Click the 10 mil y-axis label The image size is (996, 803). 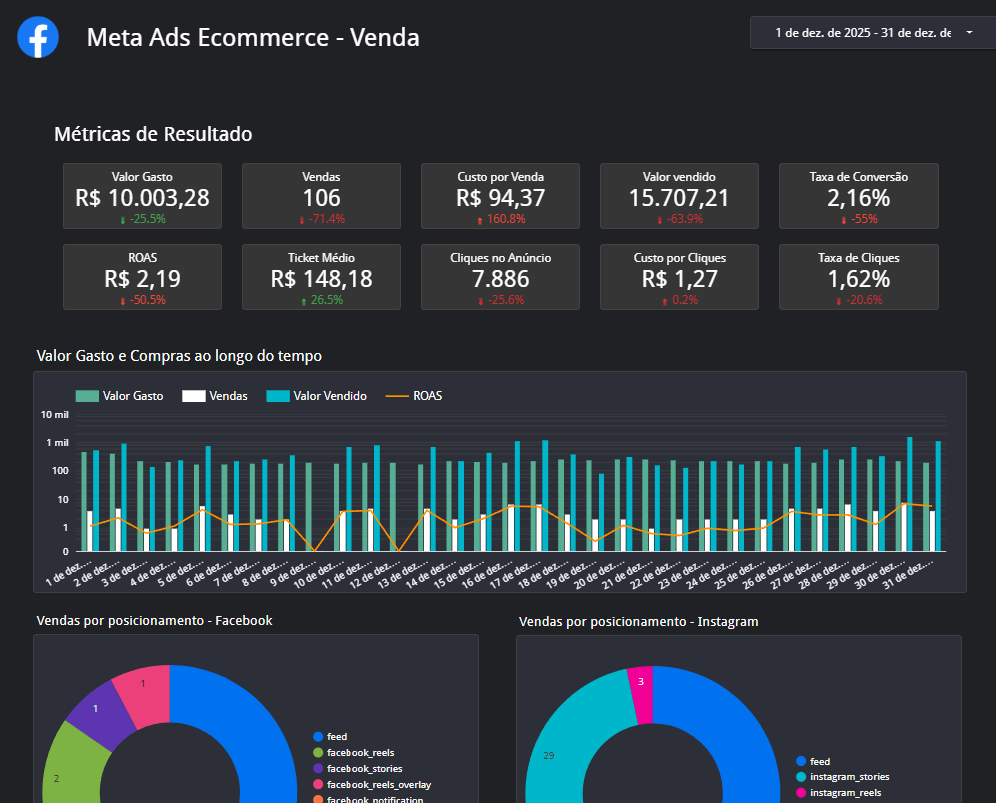pos(55,415)
